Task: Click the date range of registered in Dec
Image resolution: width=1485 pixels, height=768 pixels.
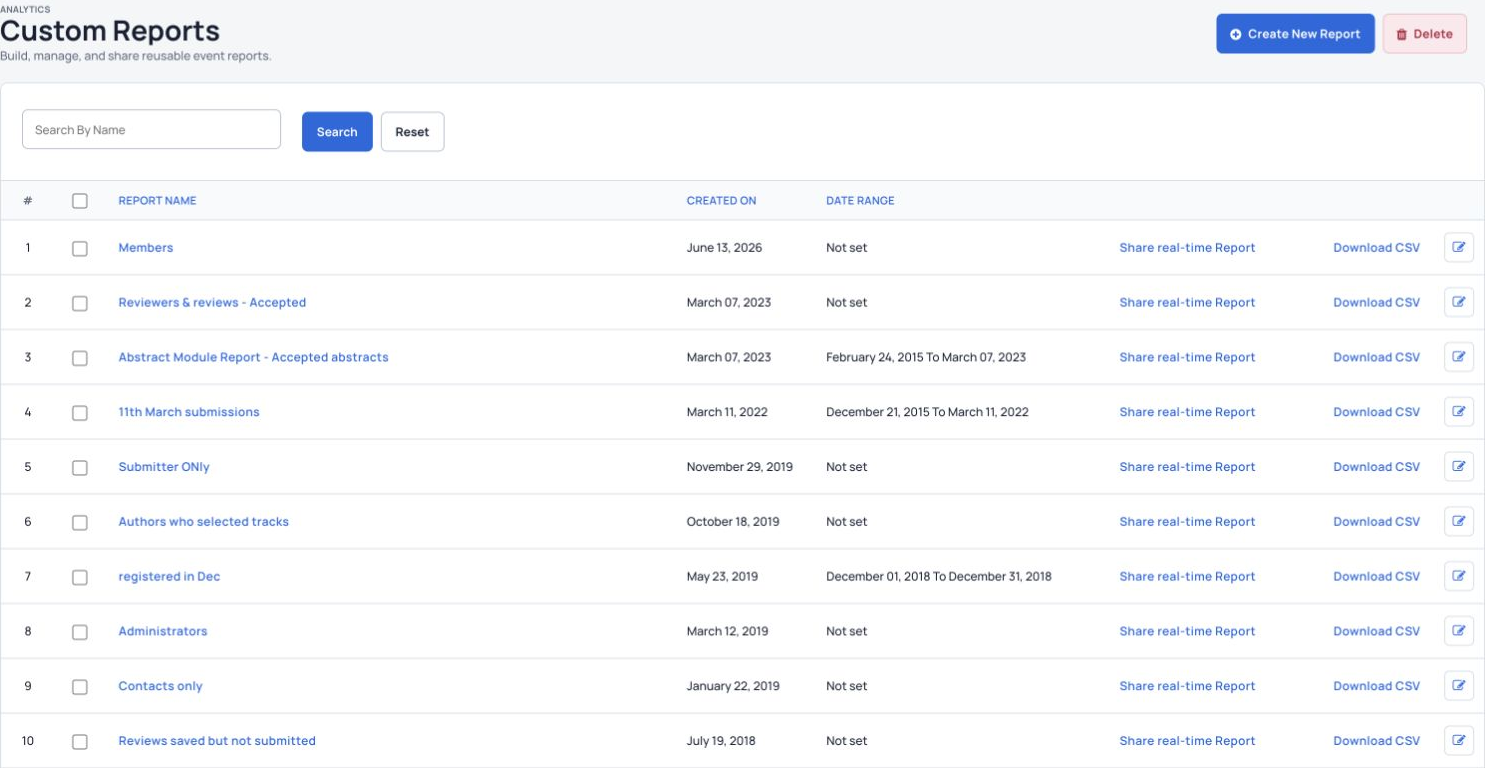Action: click(939, 577)
